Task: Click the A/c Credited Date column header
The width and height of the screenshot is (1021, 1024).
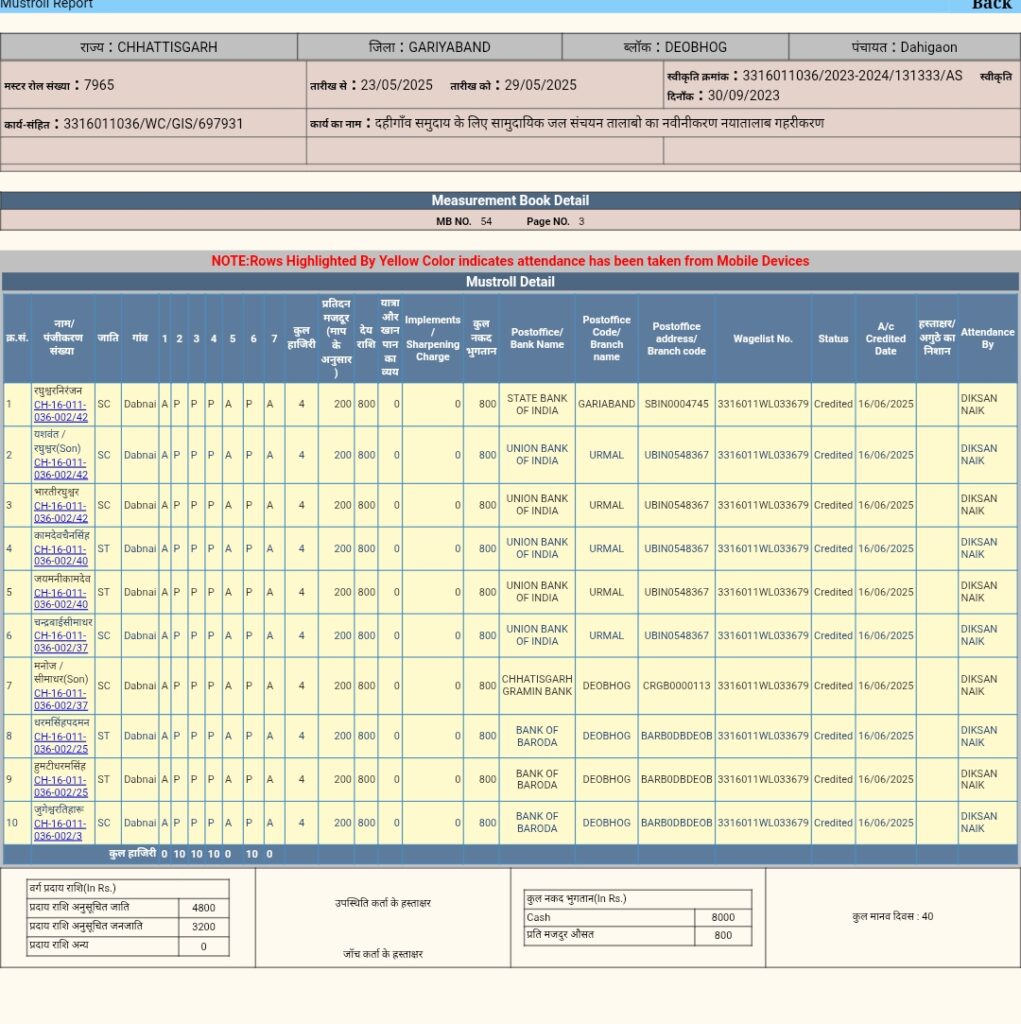Action: coord(886,338)
